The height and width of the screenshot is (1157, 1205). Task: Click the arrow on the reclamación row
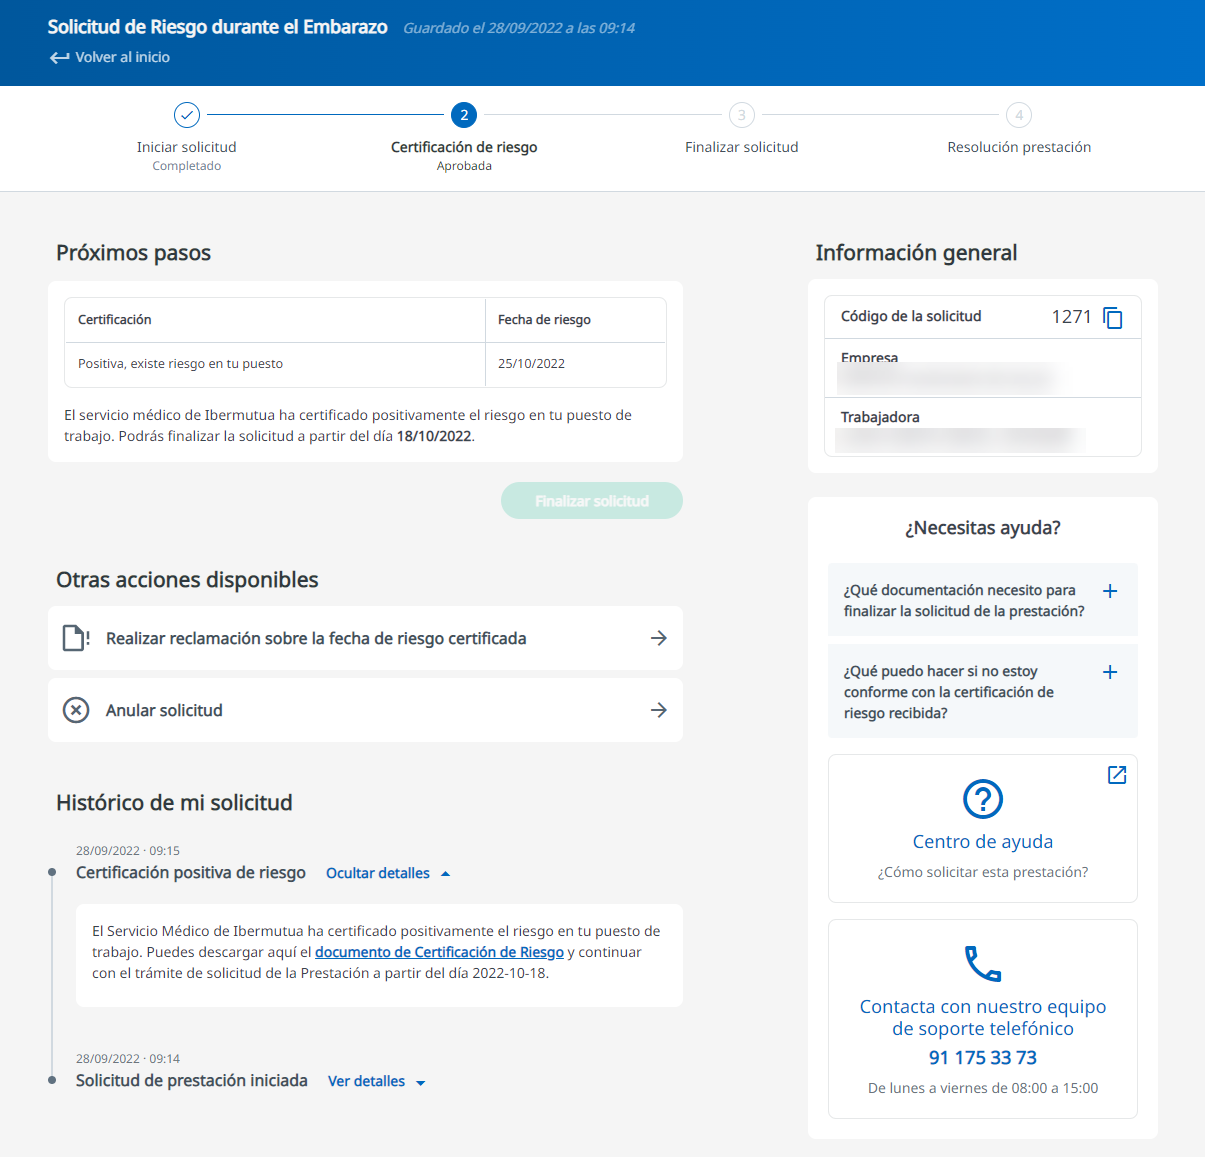658,638
